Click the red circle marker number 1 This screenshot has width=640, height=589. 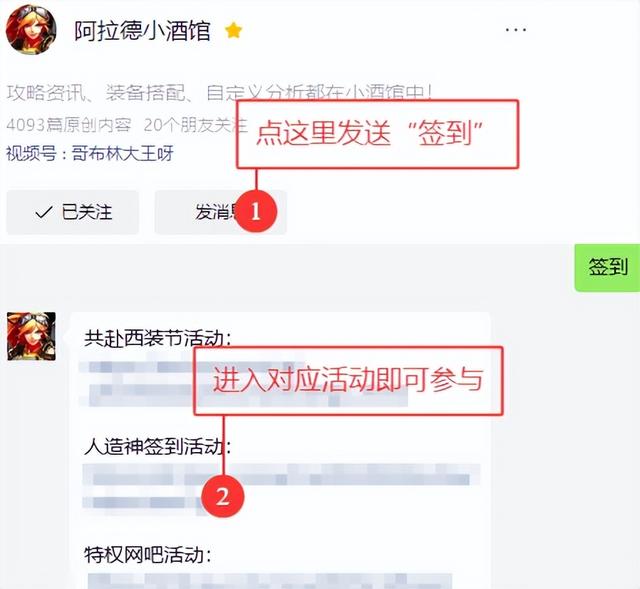(x=256, y=211)
